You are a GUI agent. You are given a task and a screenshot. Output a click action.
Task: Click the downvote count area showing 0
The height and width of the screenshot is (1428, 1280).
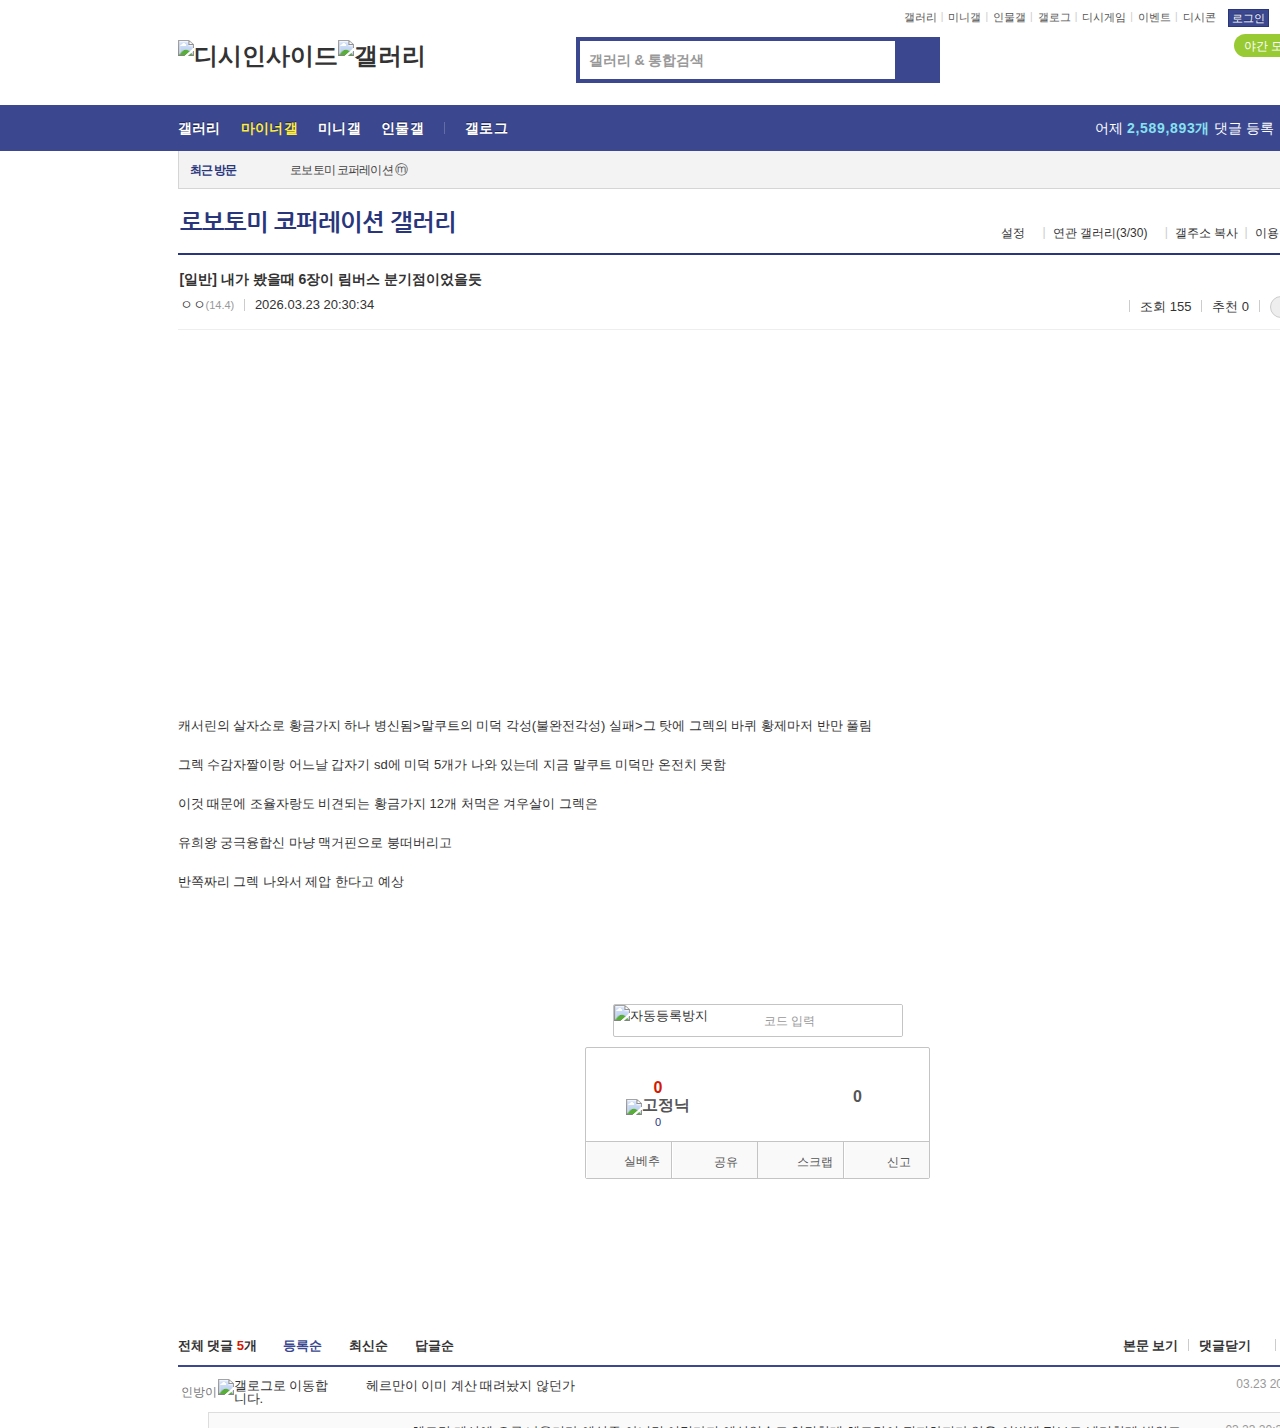coord(857,1096)
